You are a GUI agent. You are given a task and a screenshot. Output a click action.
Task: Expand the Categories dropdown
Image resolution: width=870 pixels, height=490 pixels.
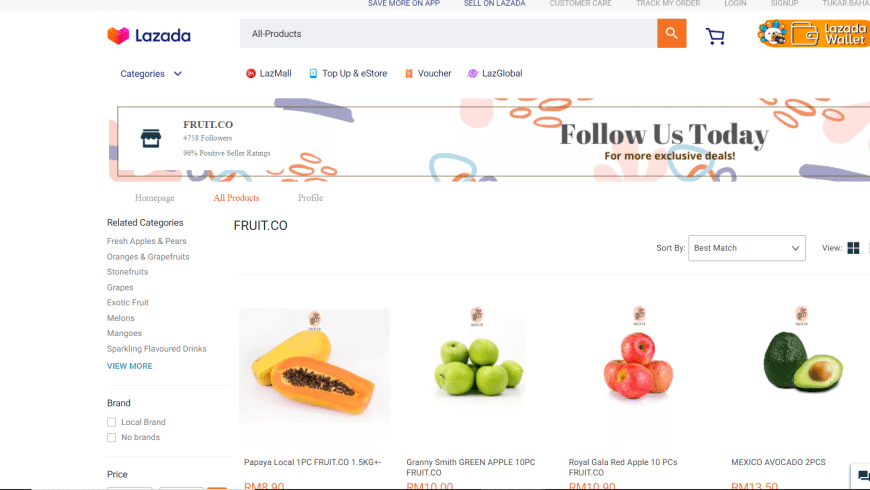(151, 74)
